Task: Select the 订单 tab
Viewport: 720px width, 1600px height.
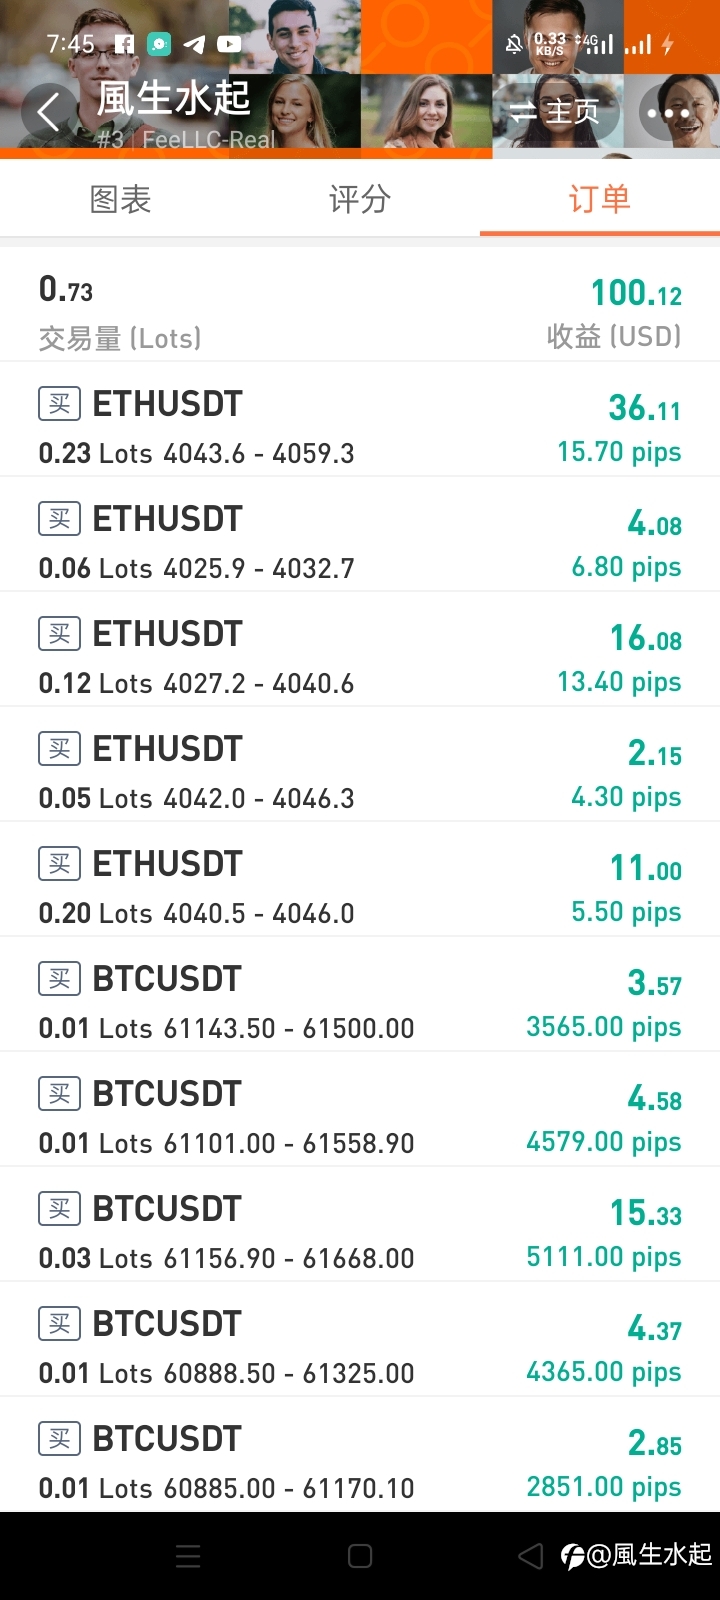Action: (600, 199)
